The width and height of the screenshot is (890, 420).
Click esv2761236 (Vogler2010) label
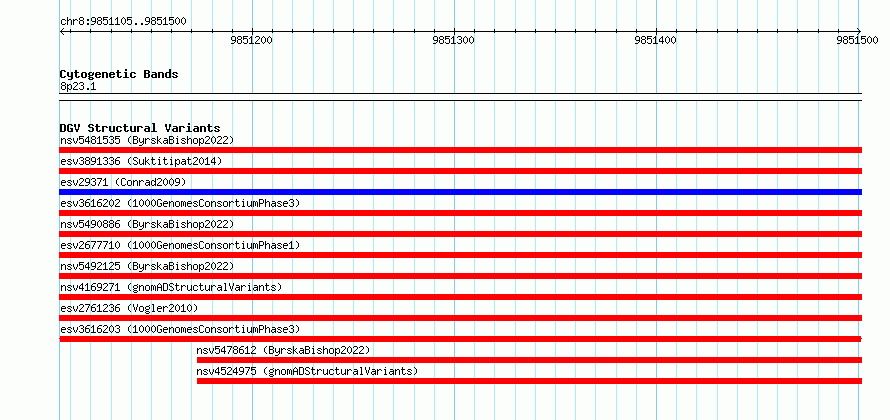point(129,308)
